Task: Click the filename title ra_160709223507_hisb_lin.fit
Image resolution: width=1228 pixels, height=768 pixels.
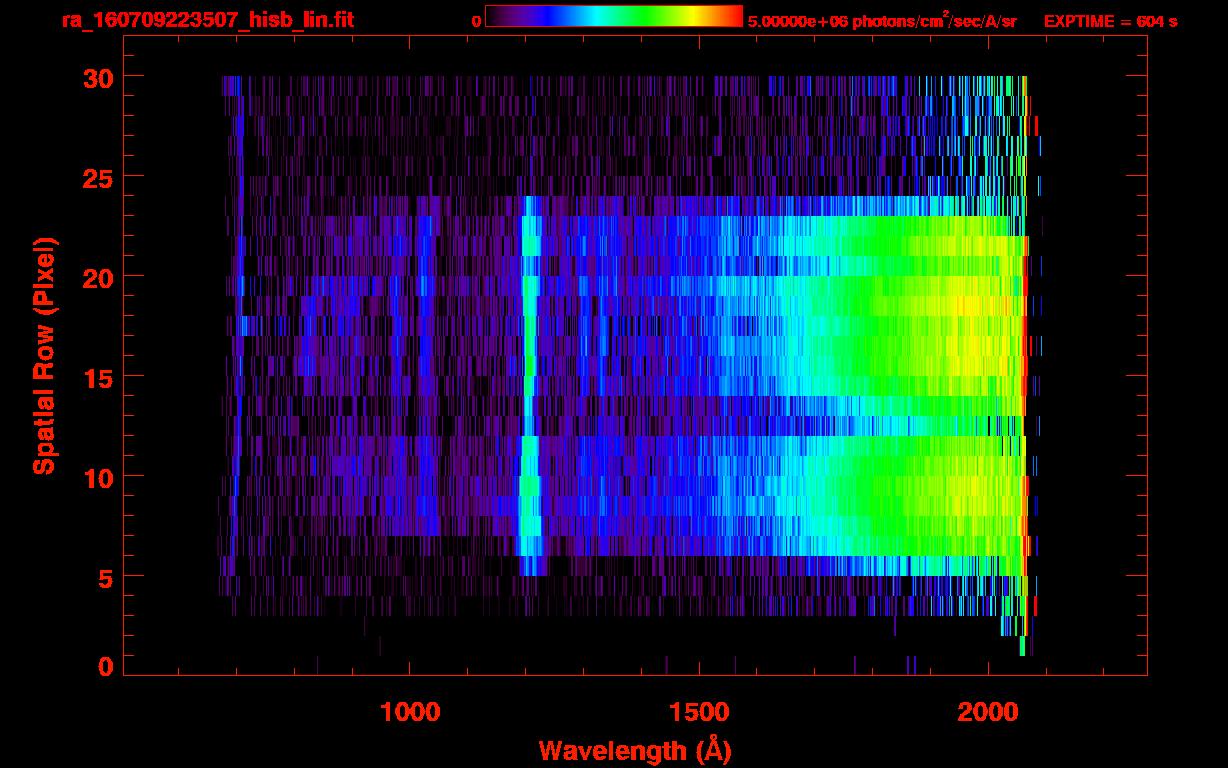Action: point(207,20)
